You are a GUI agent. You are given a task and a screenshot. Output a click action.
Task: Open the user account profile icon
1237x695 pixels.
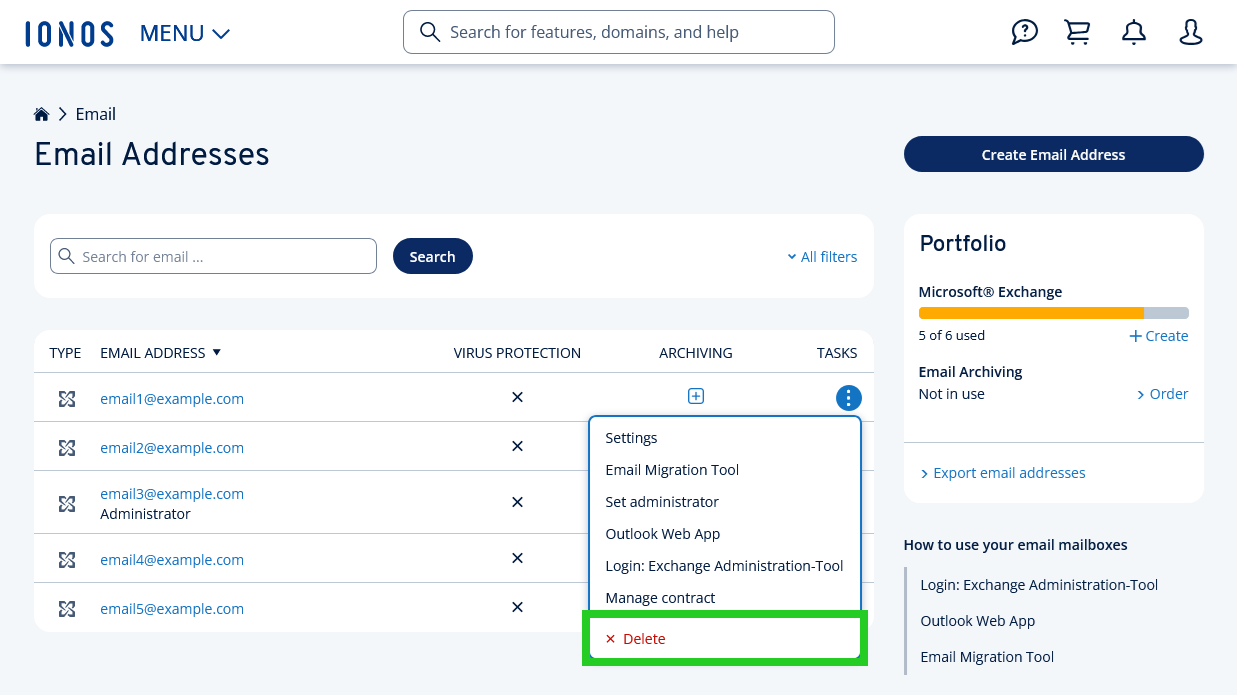1190,33
